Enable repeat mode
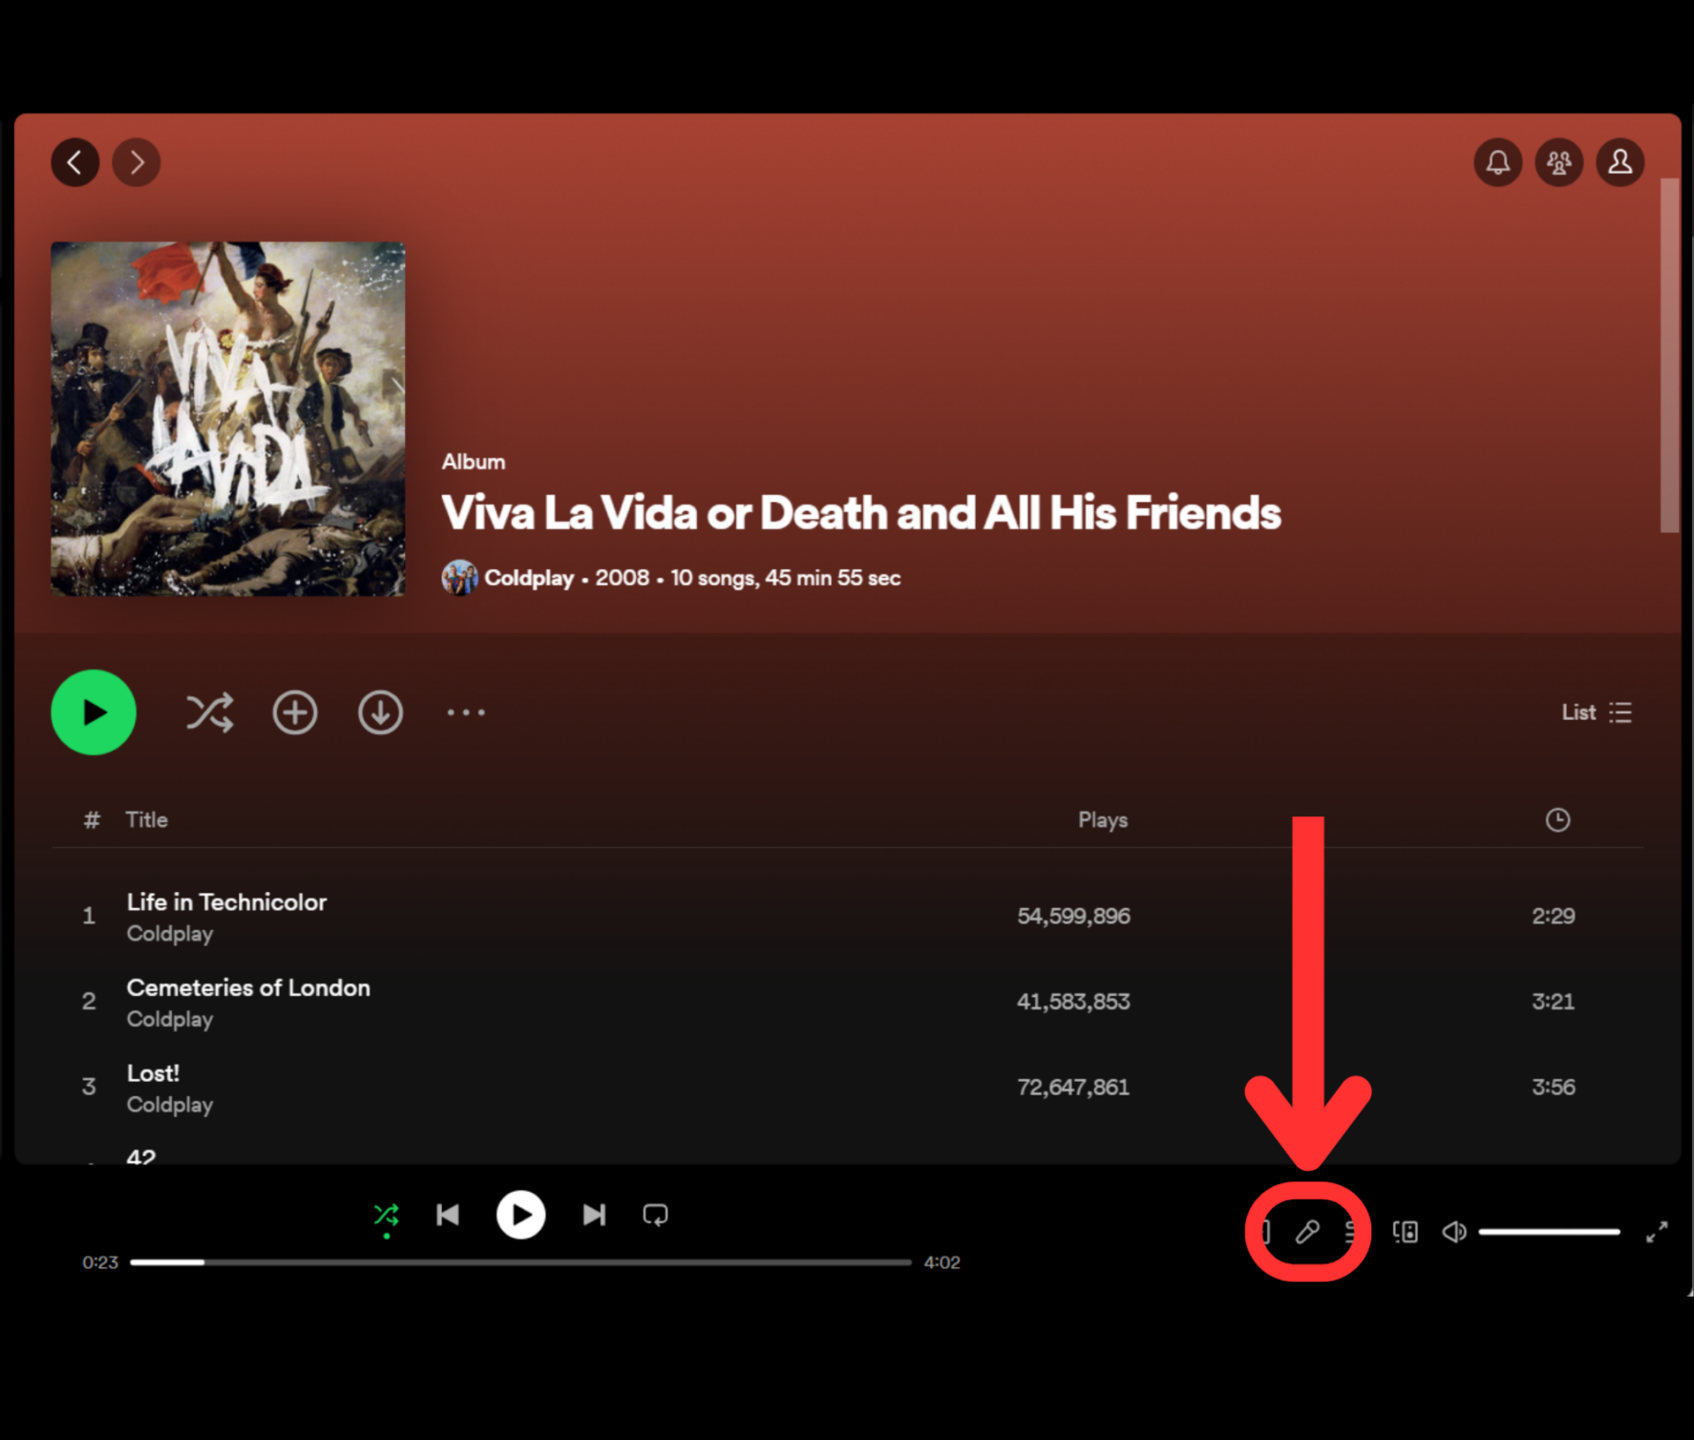Image resolution: width=1694 pixels, height=1440 pixels. (655, 1214)
